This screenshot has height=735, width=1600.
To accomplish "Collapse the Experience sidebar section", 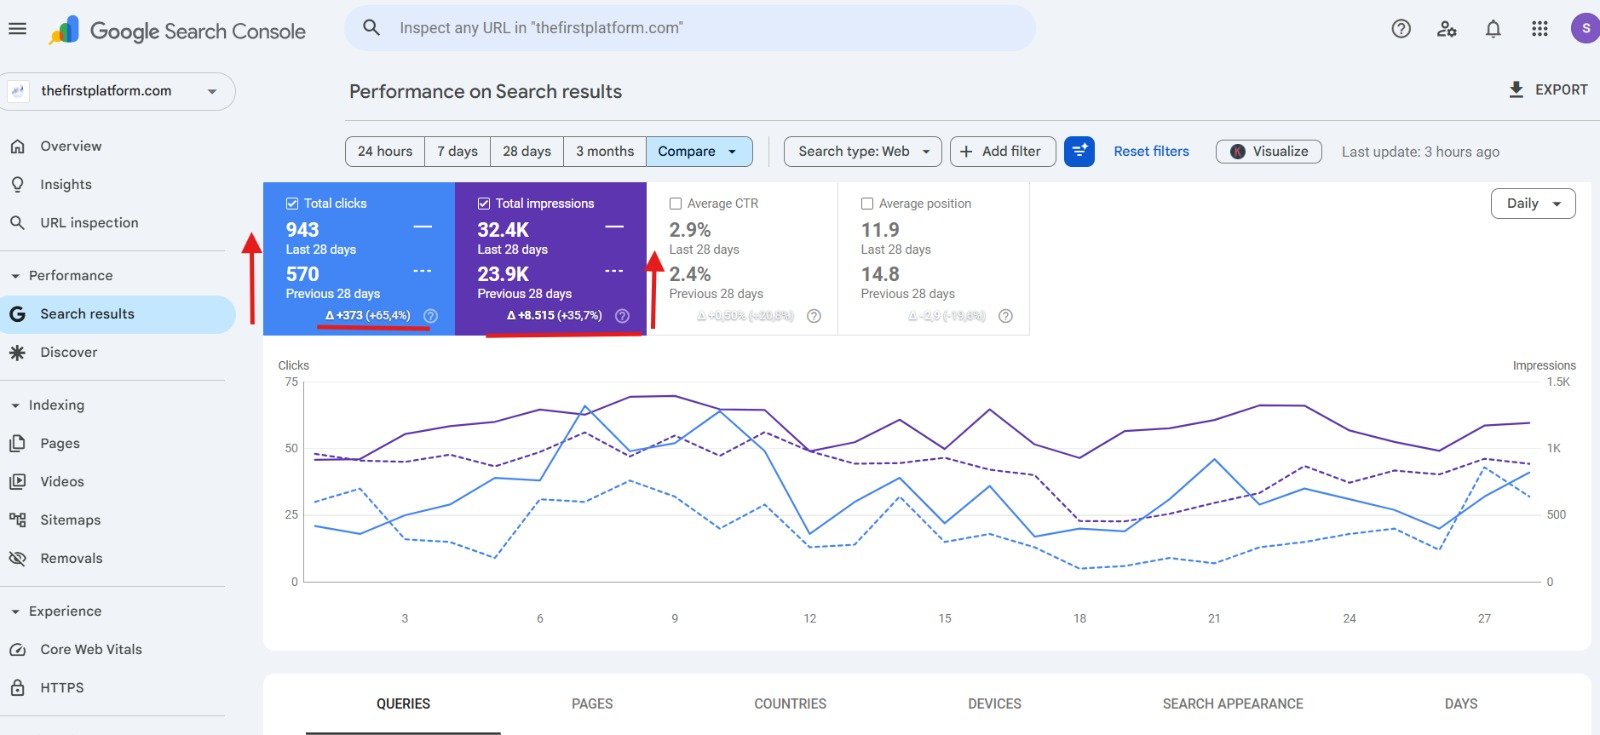I will pos(15,612).
